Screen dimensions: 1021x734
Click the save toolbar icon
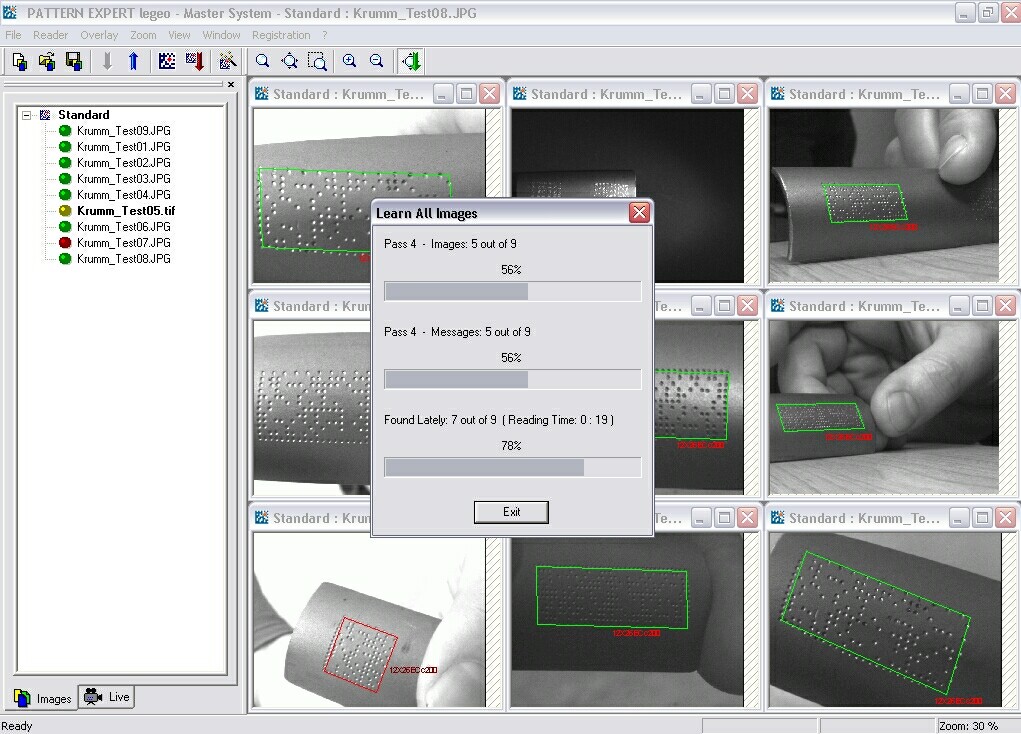[73, 61]
